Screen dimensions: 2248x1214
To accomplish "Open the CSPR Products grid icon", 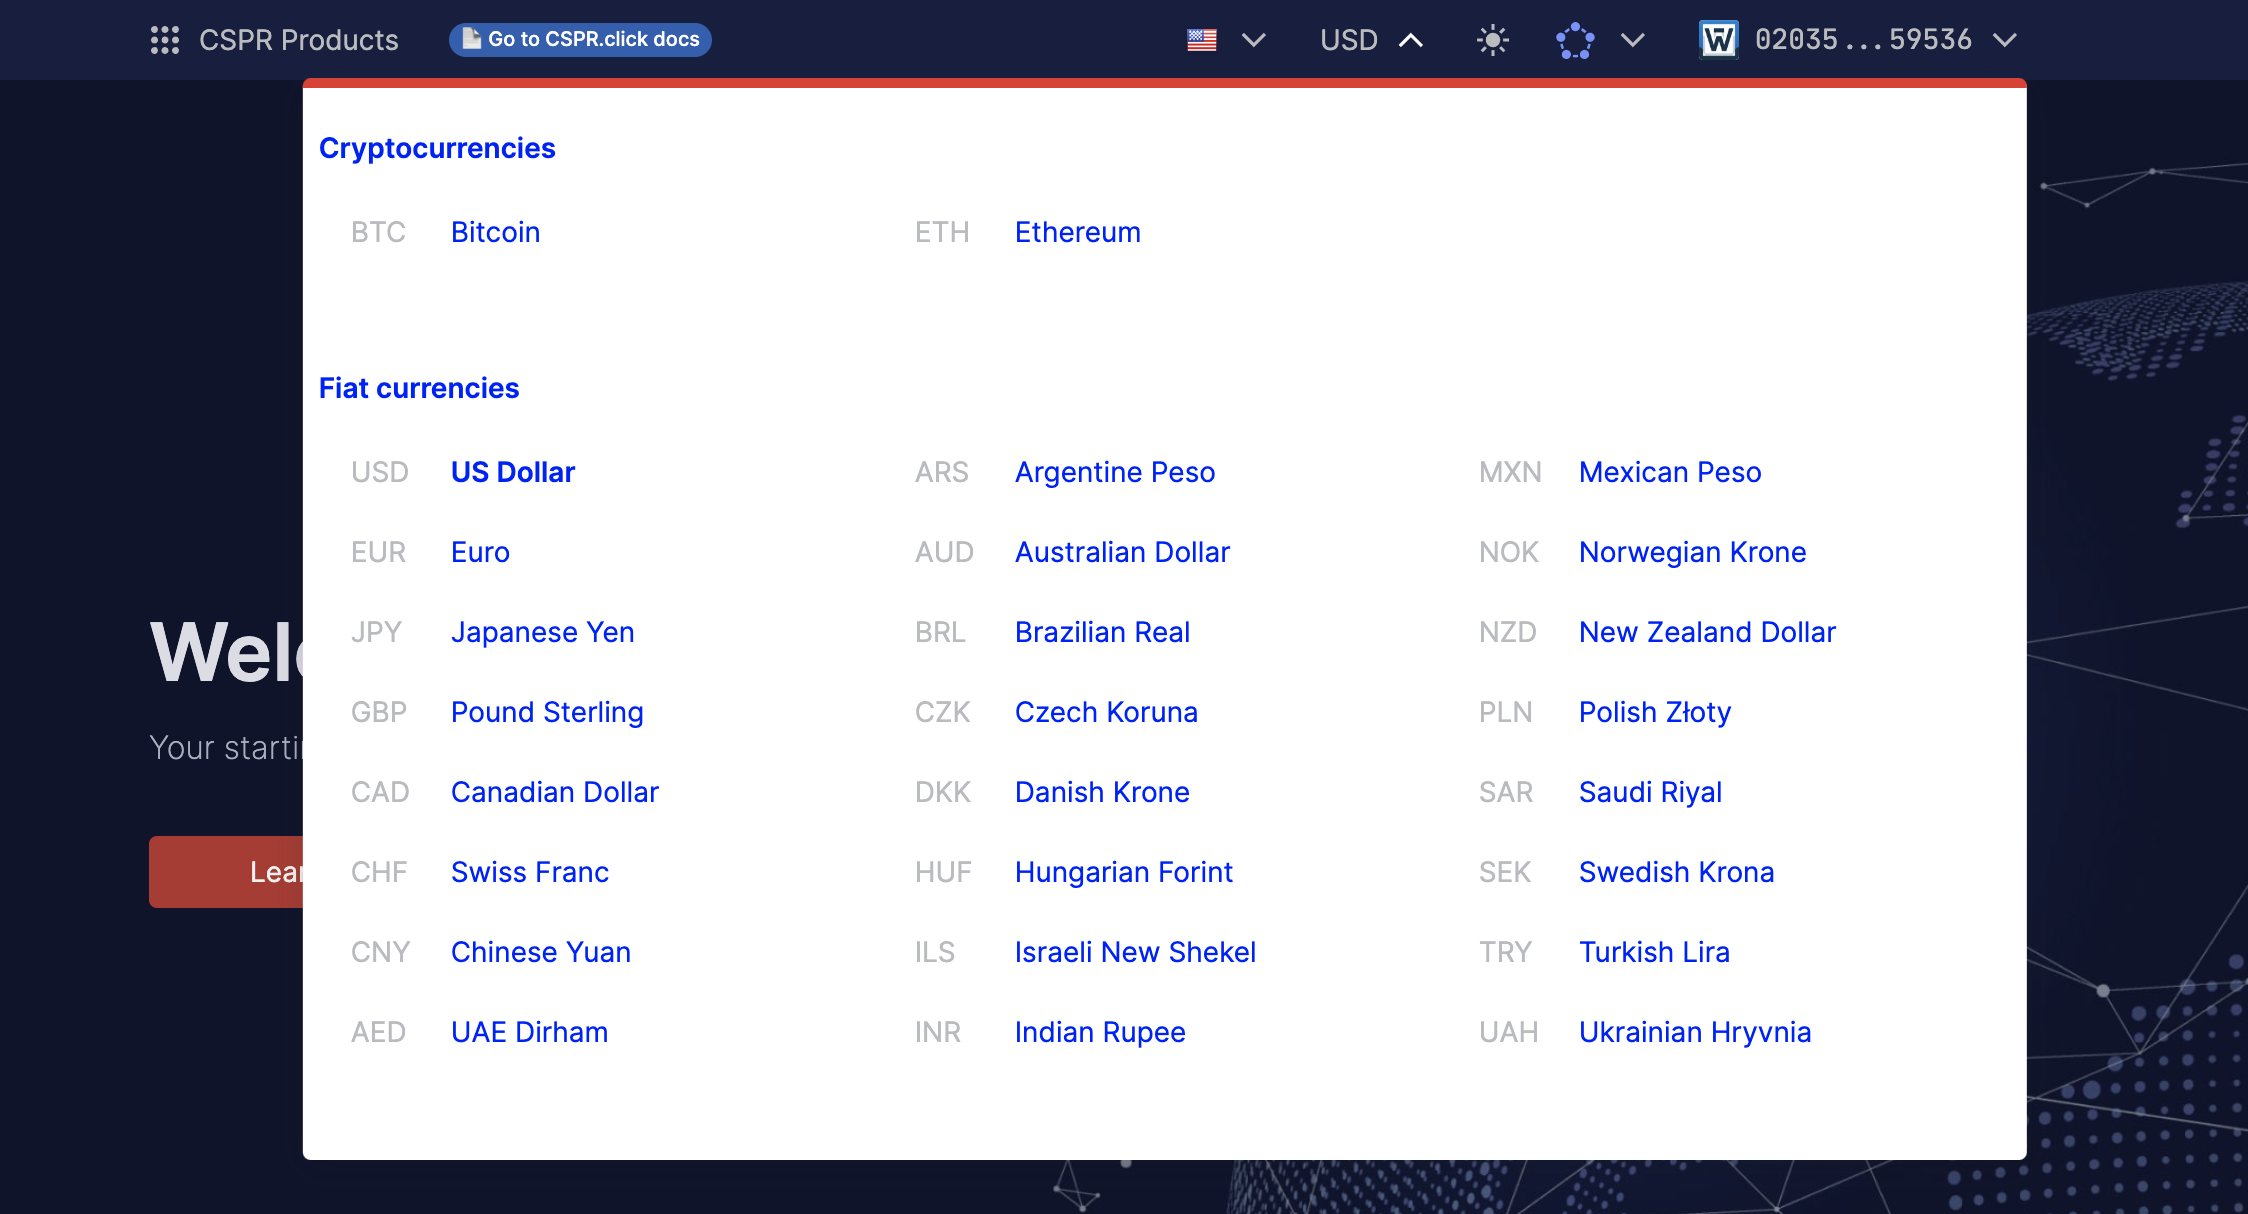I will 165,40.
